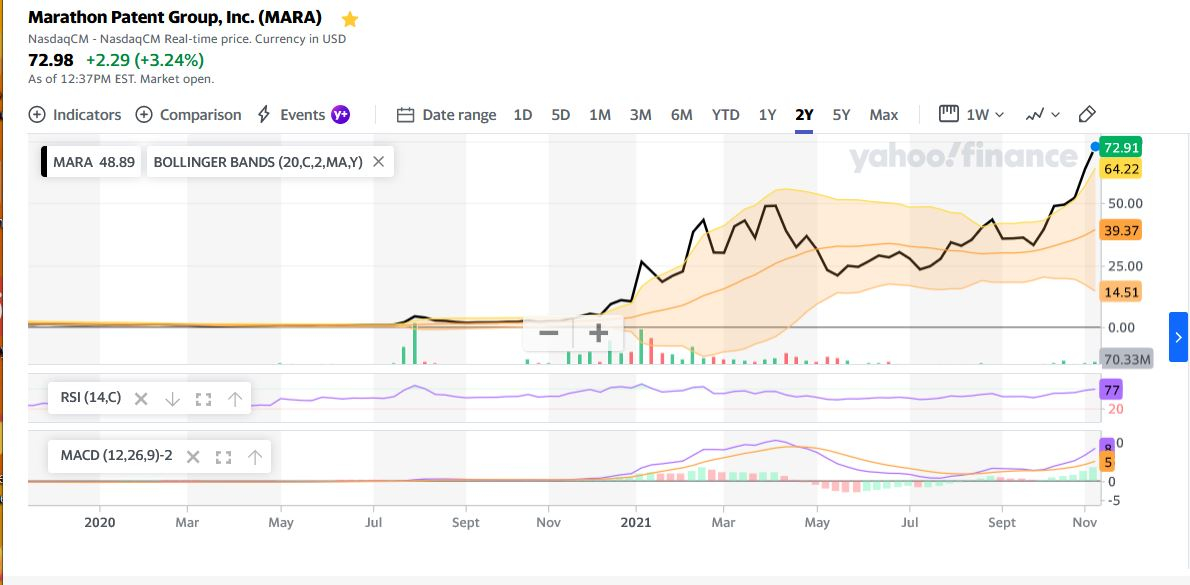Viewport: 1190px width, 585px height.
Task: Select the YTD range tab
Action: coord(726,115)
